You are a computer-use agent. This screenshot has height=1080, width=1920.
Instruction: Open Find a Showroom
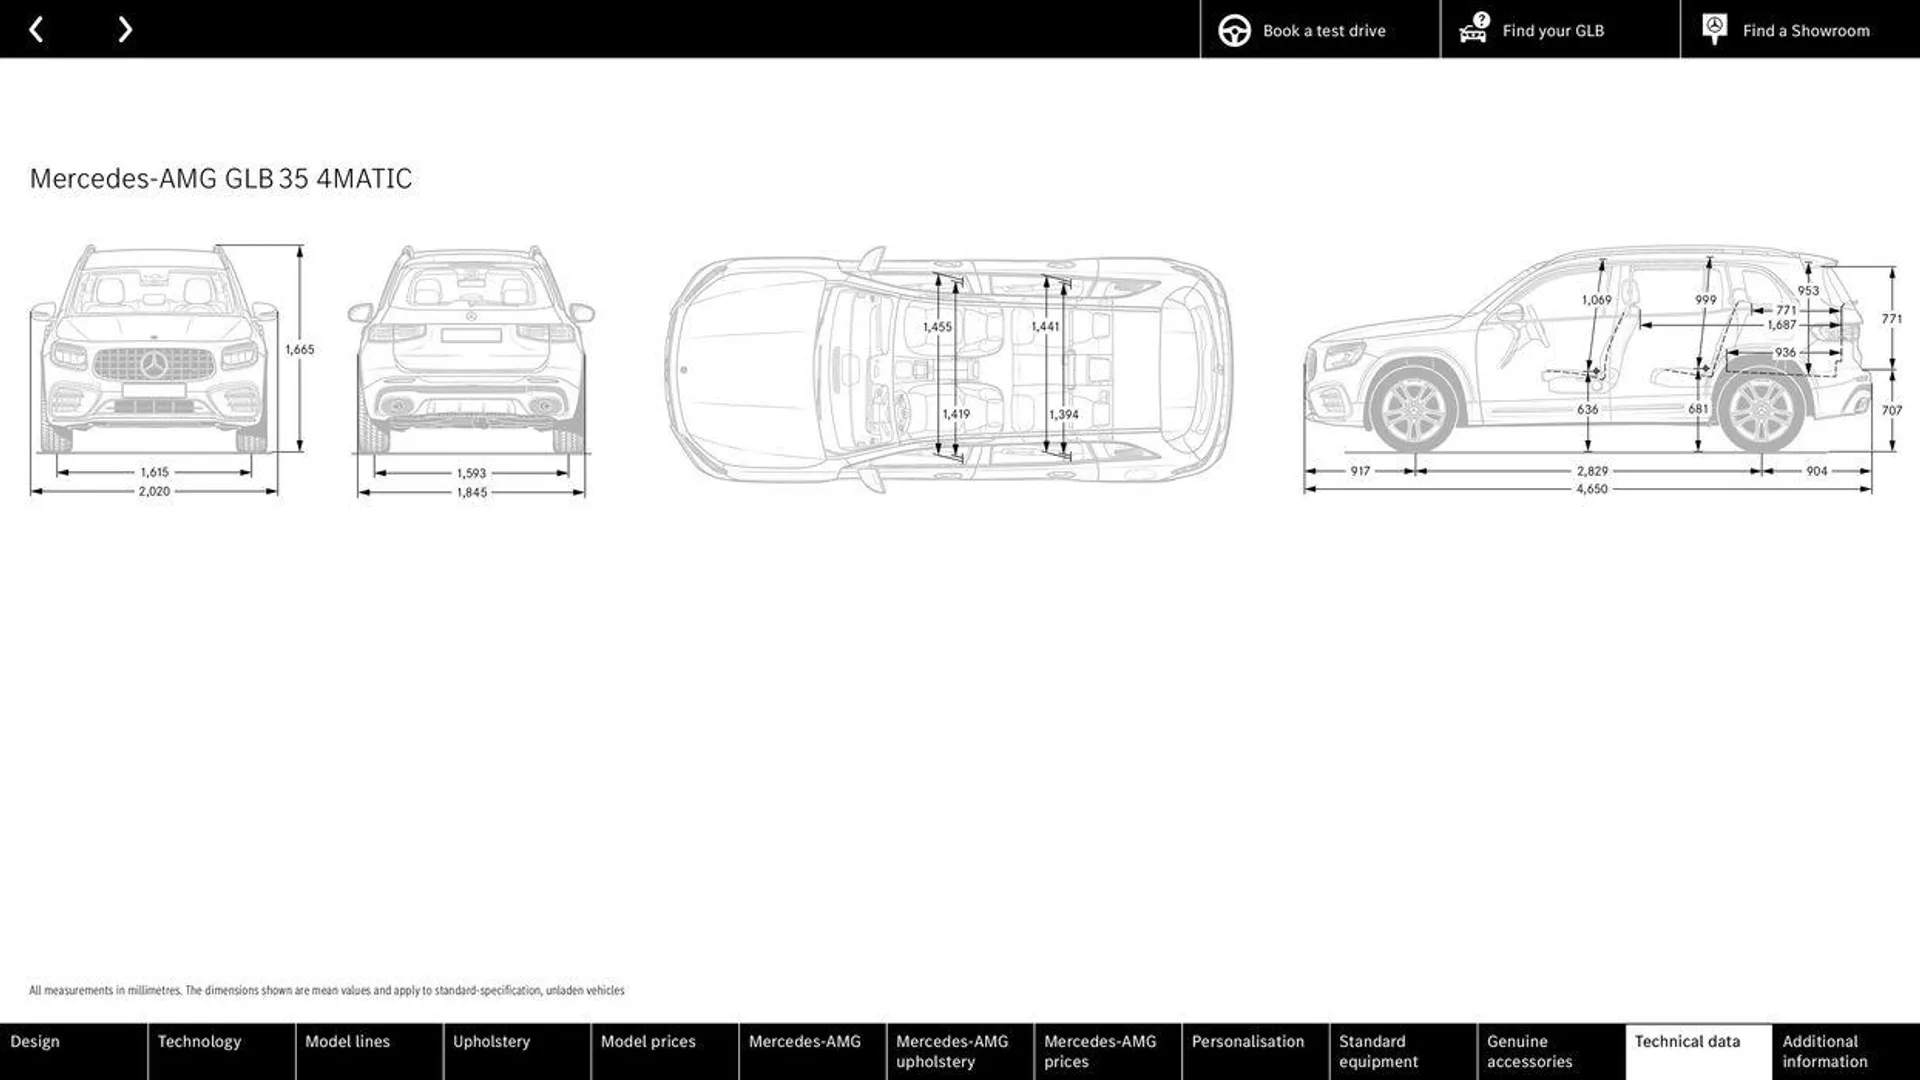(x=1800, y=29)
